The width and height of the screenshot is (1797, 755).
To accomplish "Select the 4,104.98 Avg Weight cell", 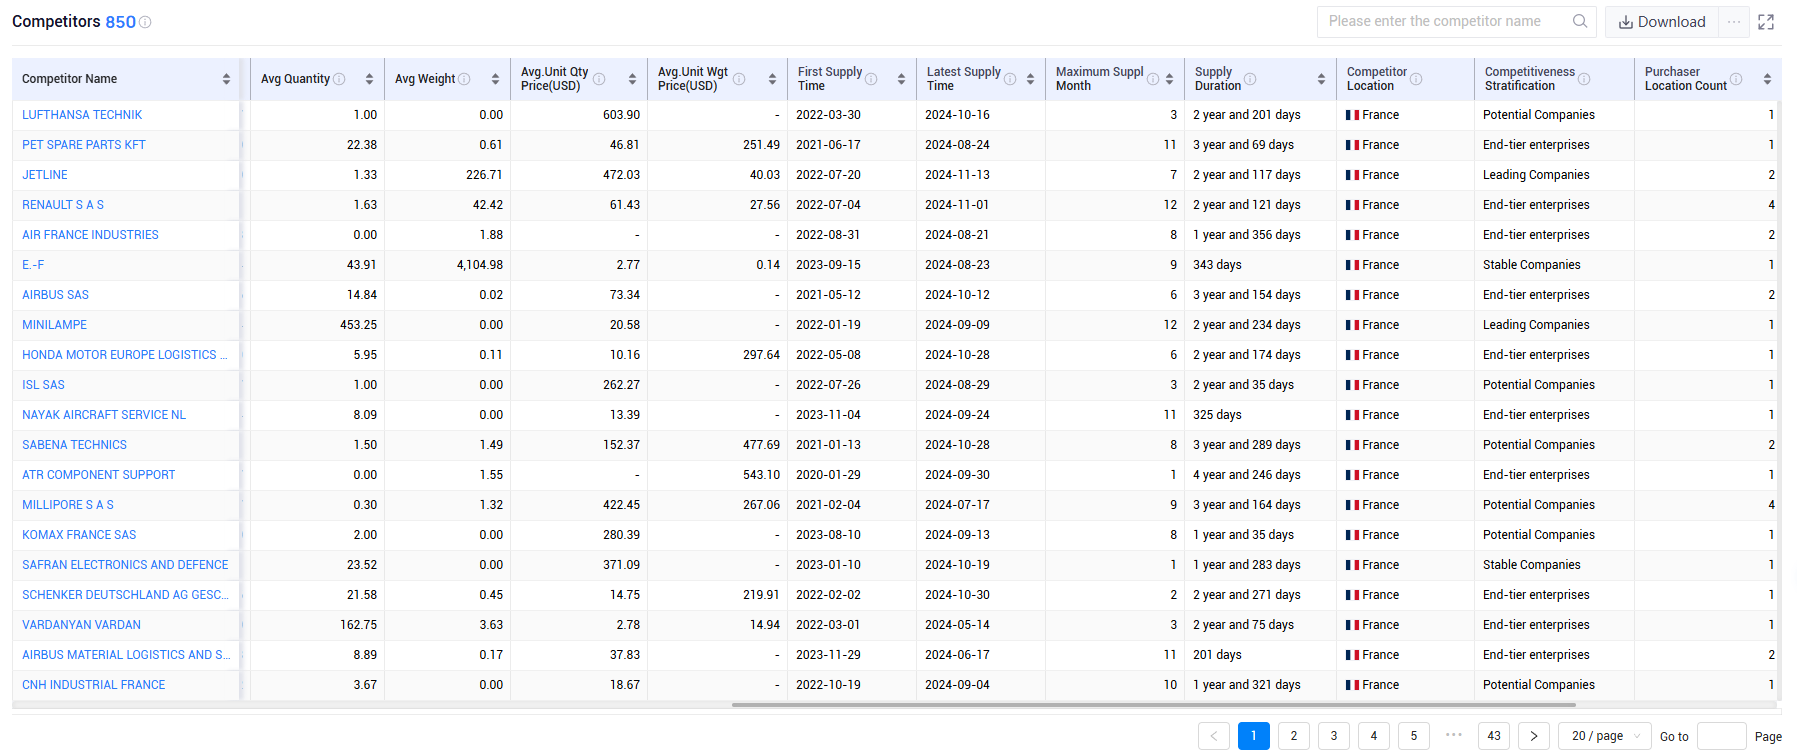I will pyautogui.click(x=447, y=265).
